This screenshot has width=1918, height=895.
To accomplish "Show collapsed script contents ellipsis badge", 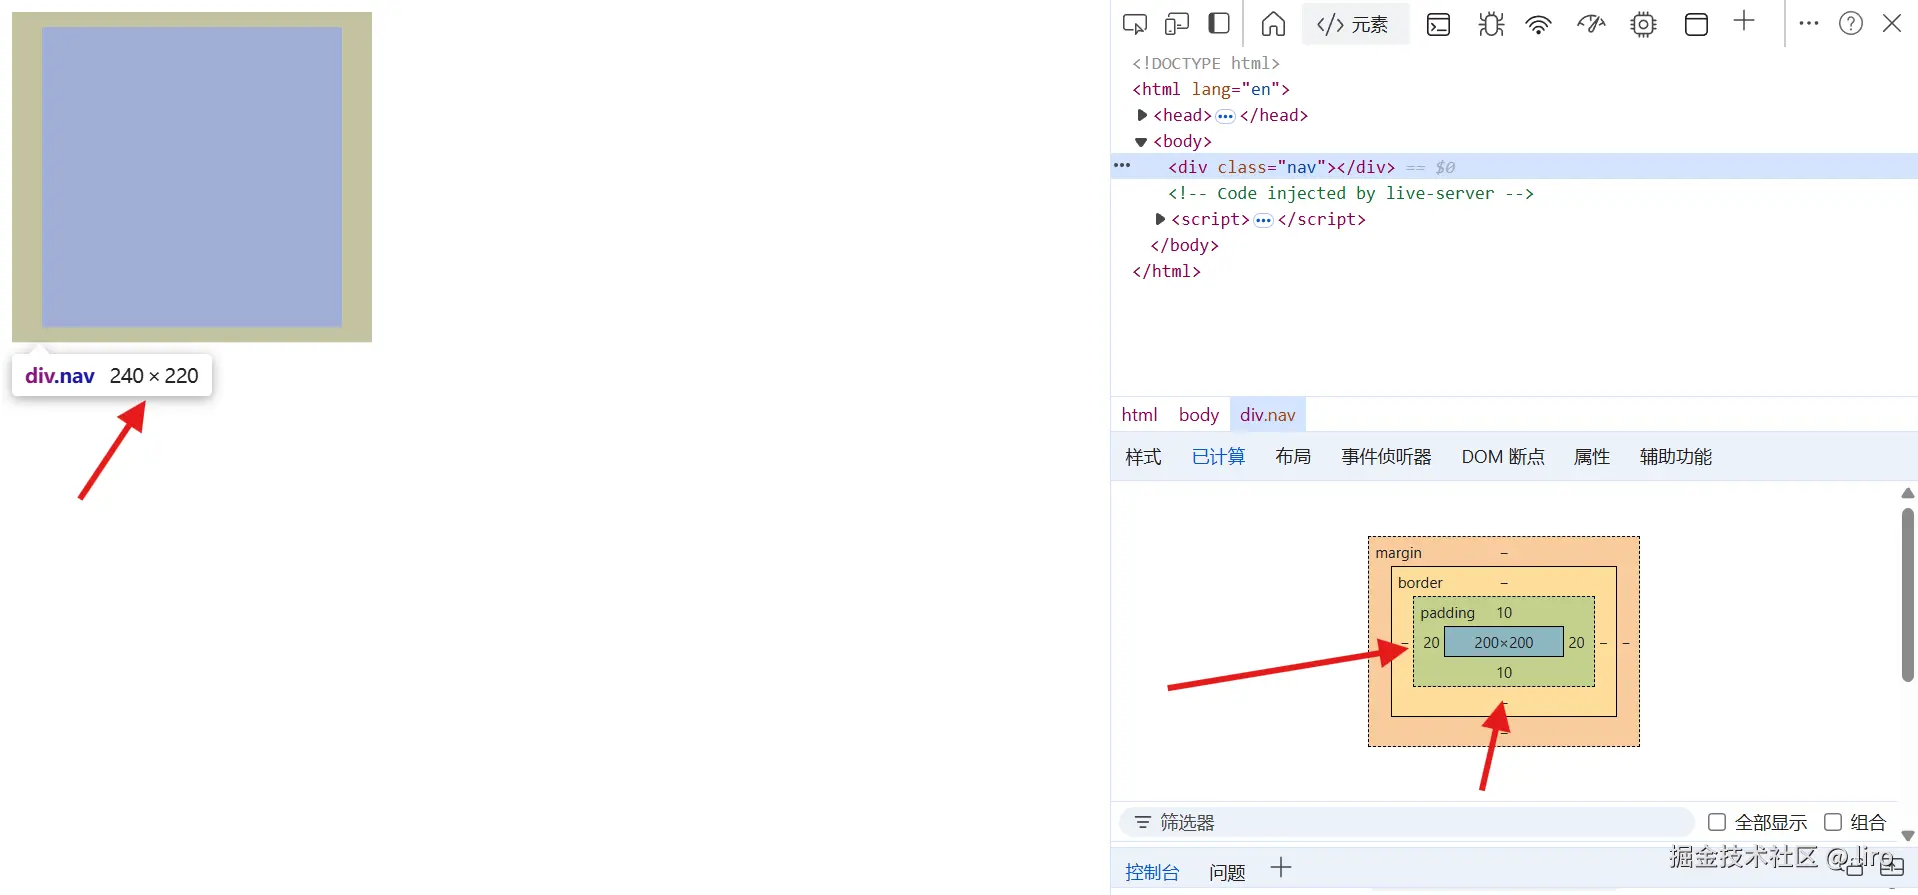I will (1263, 220).
